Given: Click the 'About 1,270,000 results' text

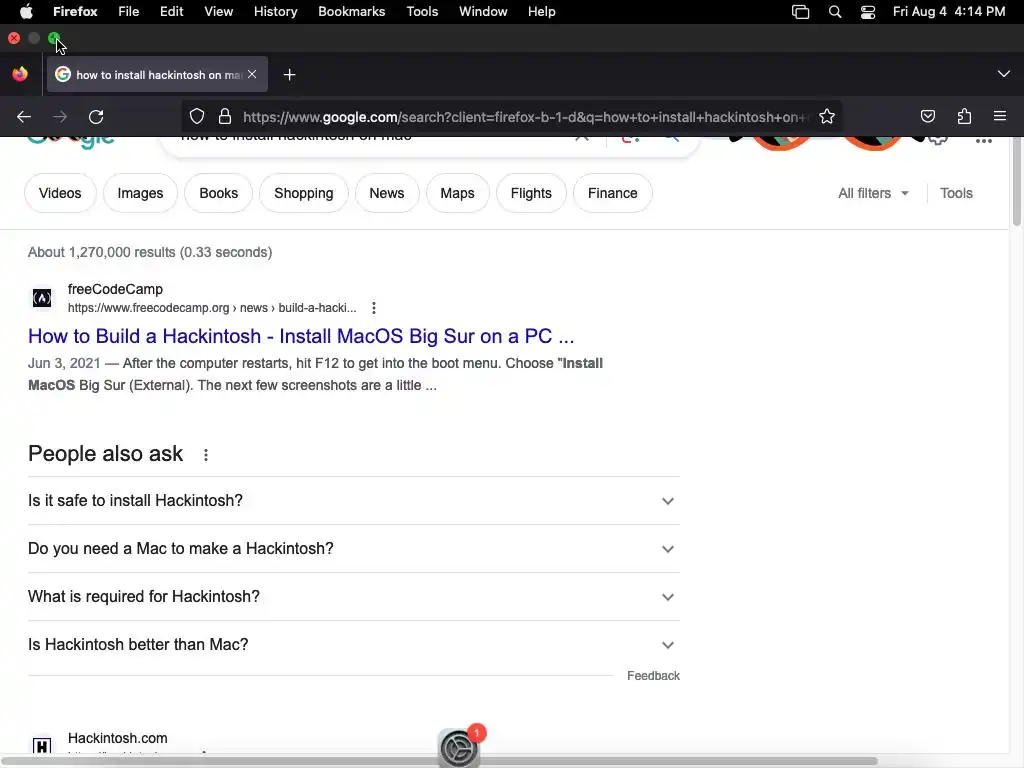Looking at the screenshot, I should [150, 252].
